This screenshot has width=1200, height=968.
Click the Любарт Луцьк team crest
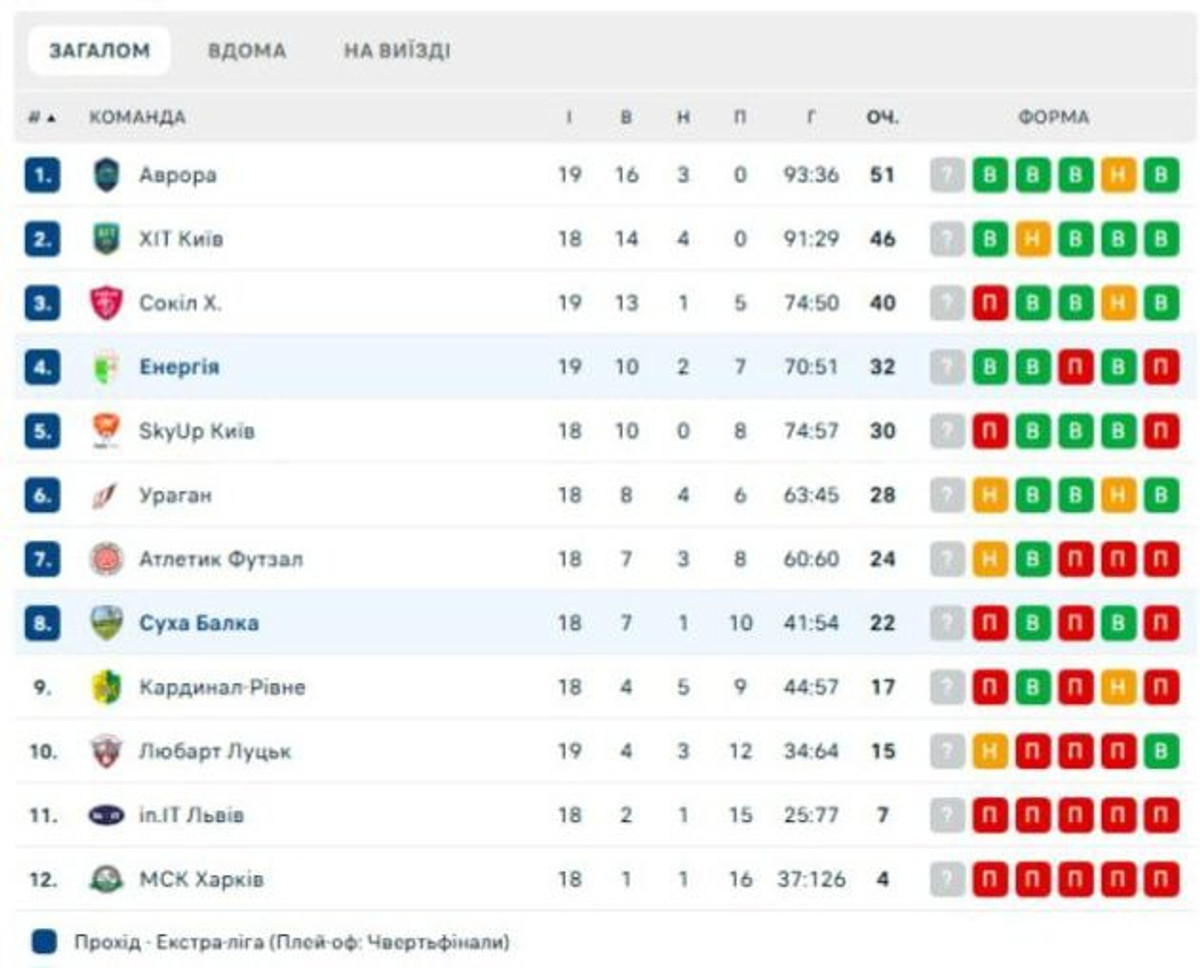click(105, 751)
